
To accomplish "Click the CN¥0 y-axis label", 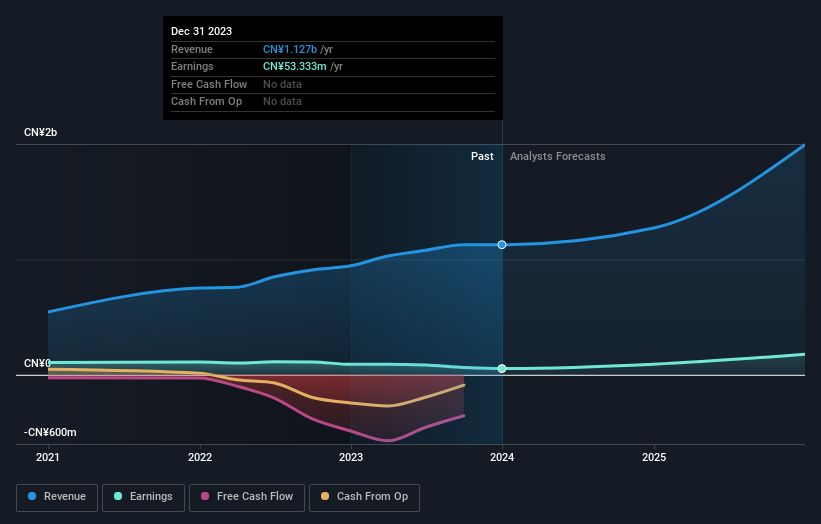I will coord(37,363).
